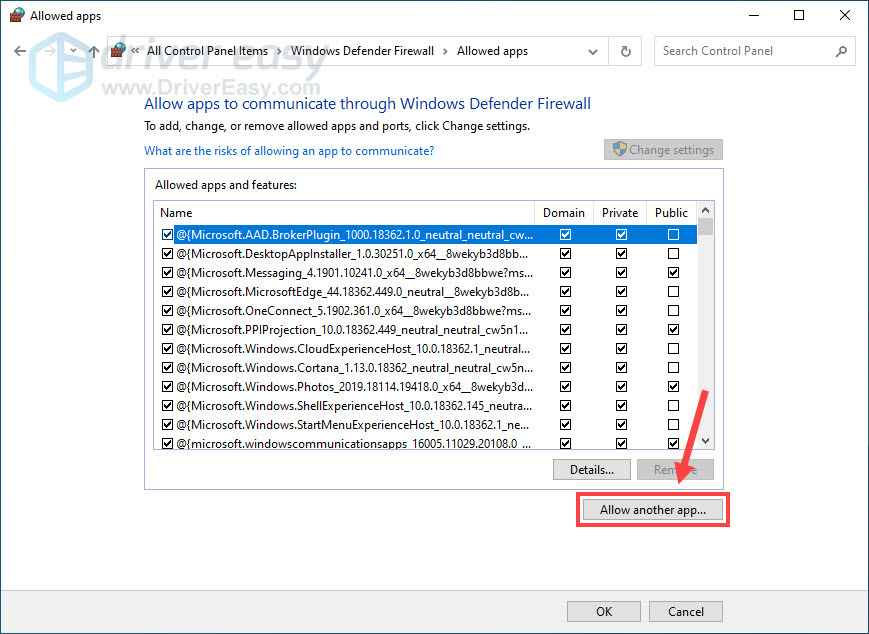Enable Public checkbox for Cortana
Image resolution: width=869 pixels, height=634 pixels.
tap(673, 367)
